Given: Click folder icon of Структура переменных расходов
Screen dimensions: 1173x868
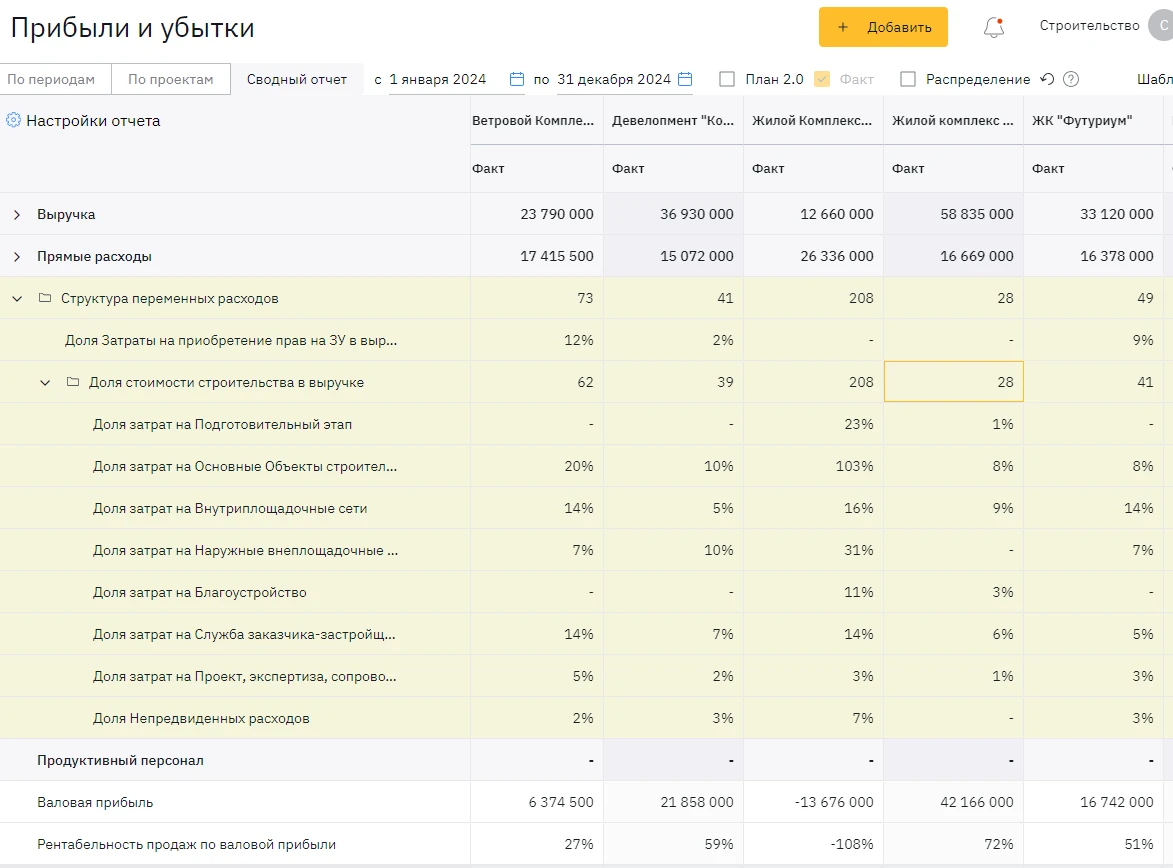Looking at the screenshot, I should [x=45, y=298].
